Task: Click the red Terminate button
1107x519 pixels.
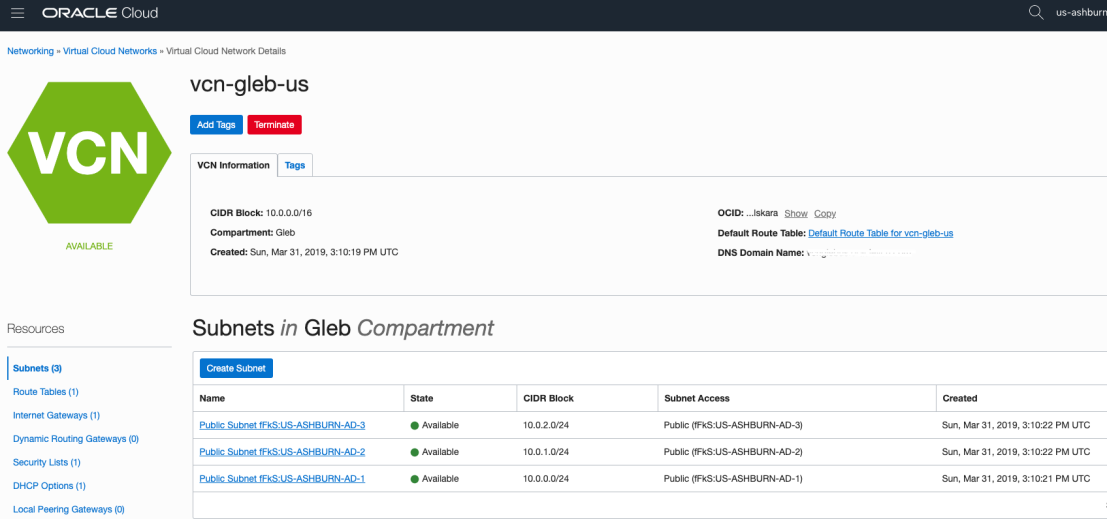Action: click(274, 124)
